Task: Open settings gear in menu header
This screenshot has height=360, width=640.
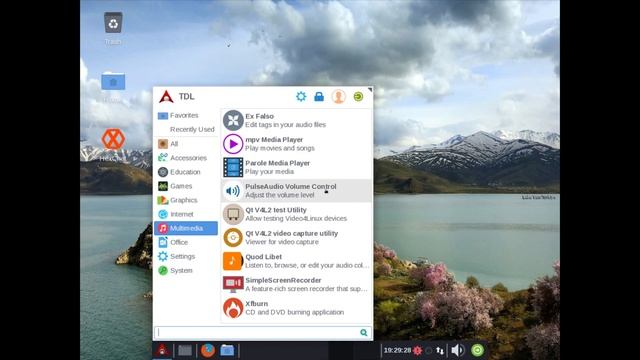Action: click(301, 96)
